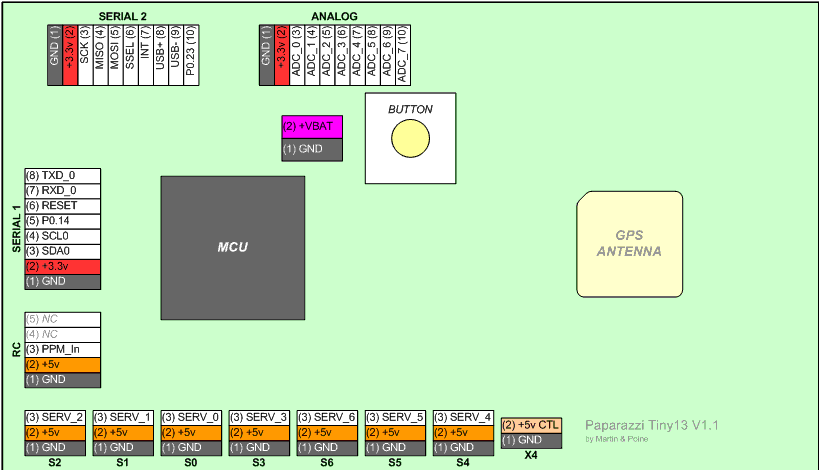819x470 pixels.
Task: Select the SERIAL 2 connector heading
Action: point(123,16)
